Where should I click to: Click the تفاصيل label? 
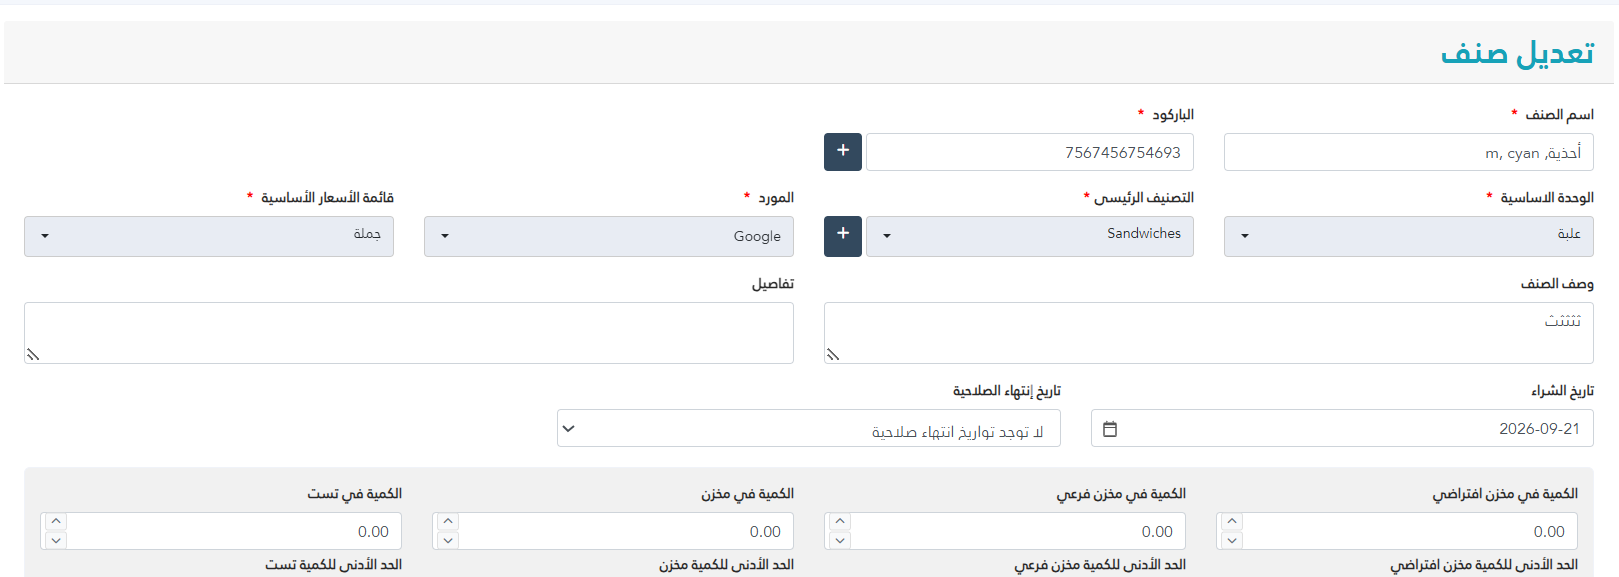tap(773, 283)
